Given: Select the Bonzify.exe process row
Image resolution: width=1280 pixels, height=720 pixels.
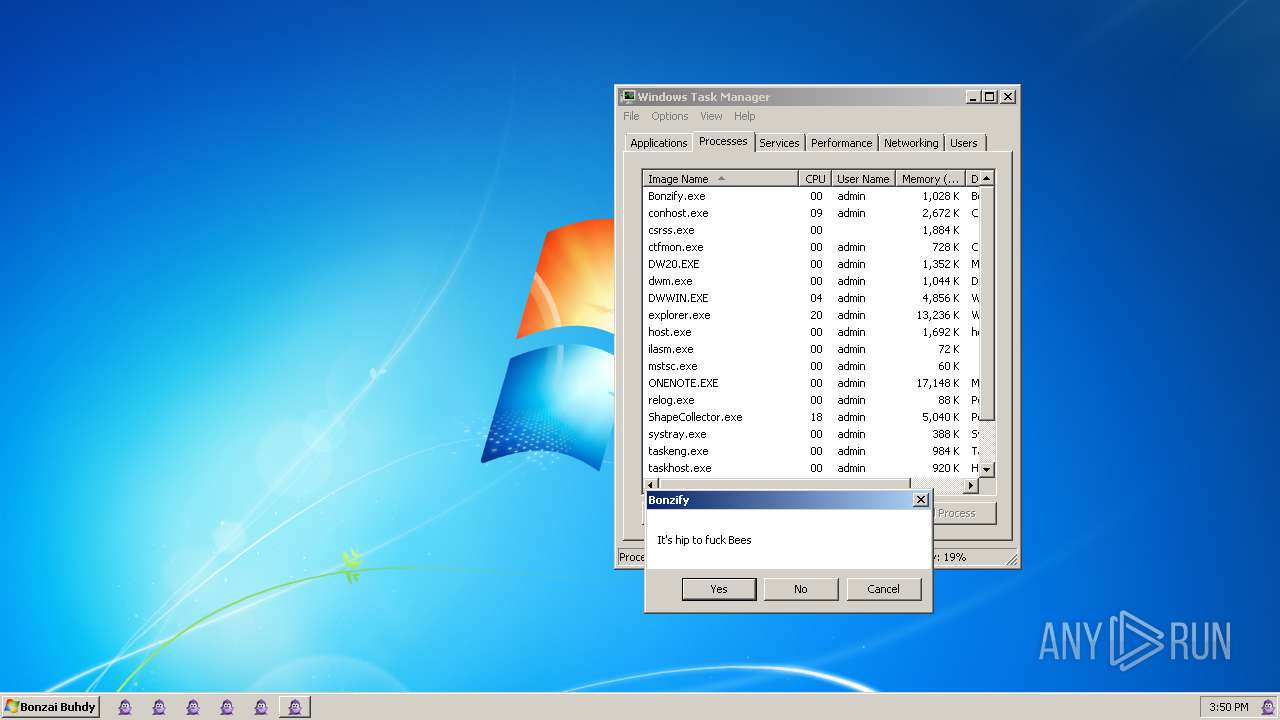Looking at the screenshot, I should point(810,196).
